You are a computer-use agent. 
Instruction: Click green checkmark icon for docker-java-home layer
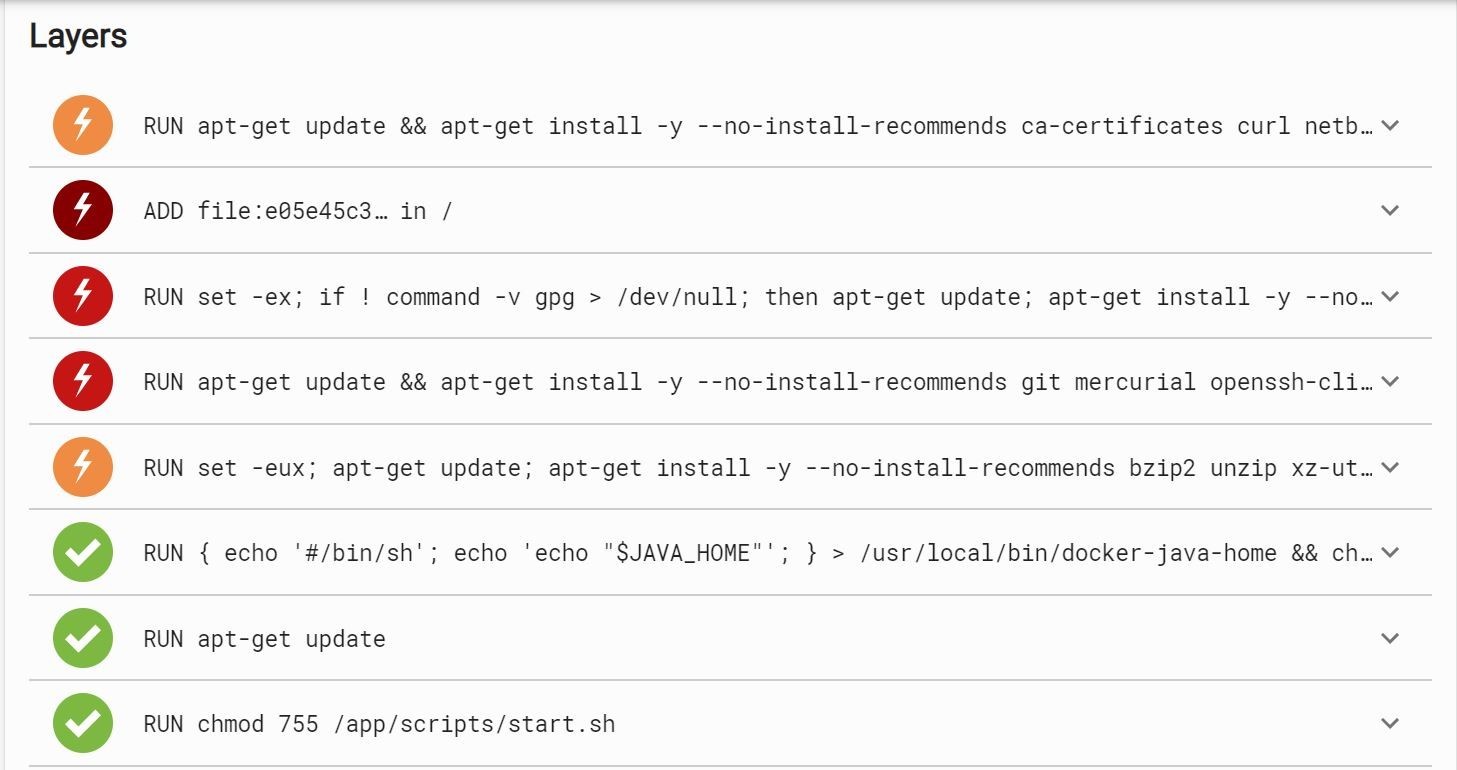click(83, 552)
